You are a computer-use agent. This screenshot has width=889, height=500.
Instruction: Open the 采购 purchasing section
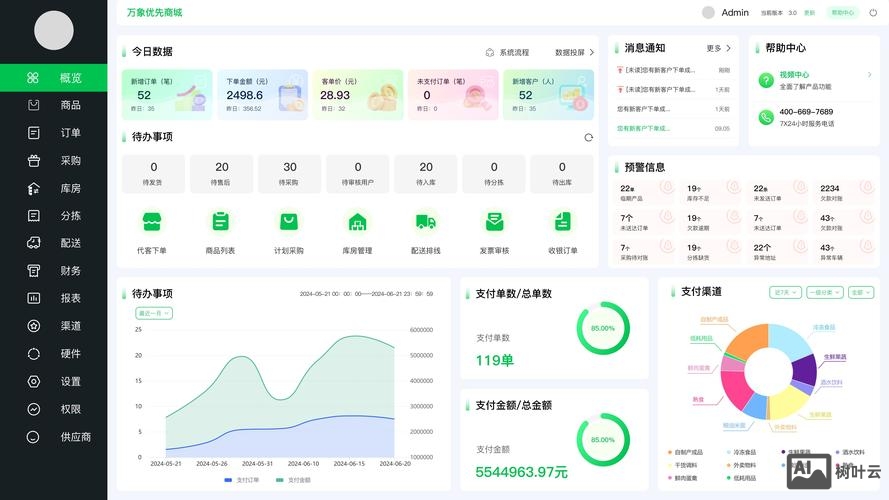(53, 160)
